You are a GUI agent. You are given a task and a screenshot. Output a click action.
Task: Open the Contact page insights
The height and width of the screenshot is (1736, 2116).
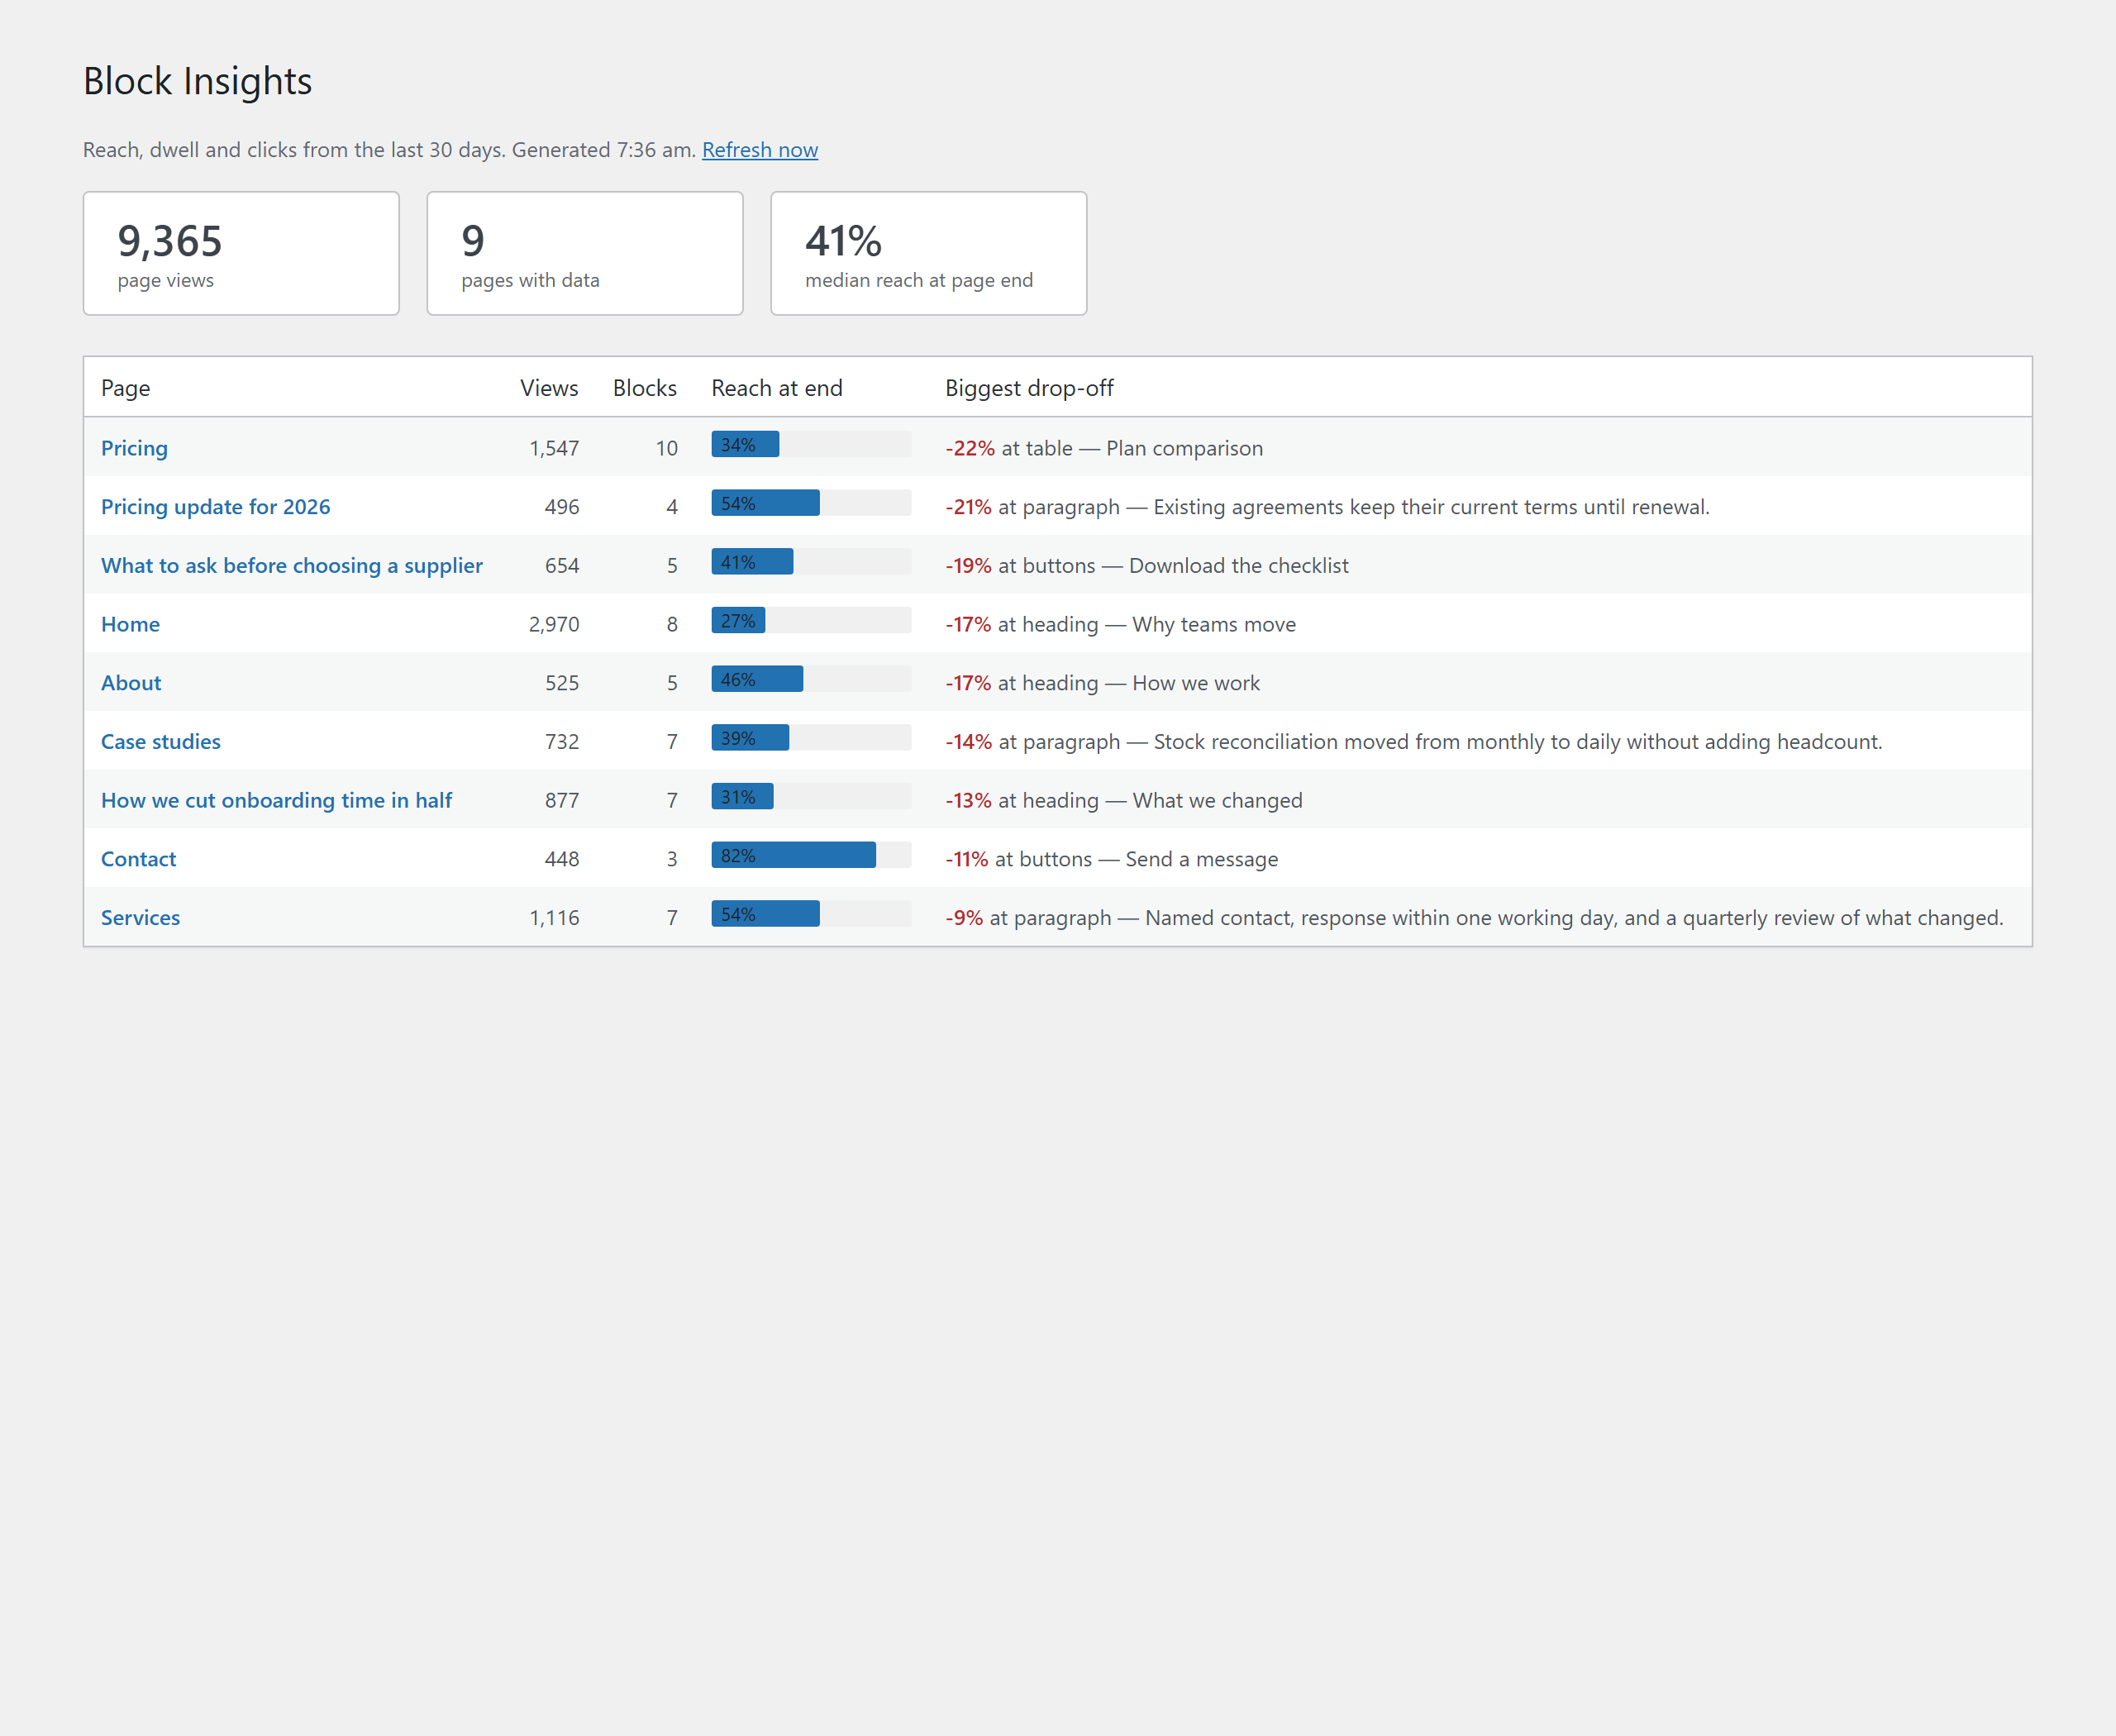138,859
